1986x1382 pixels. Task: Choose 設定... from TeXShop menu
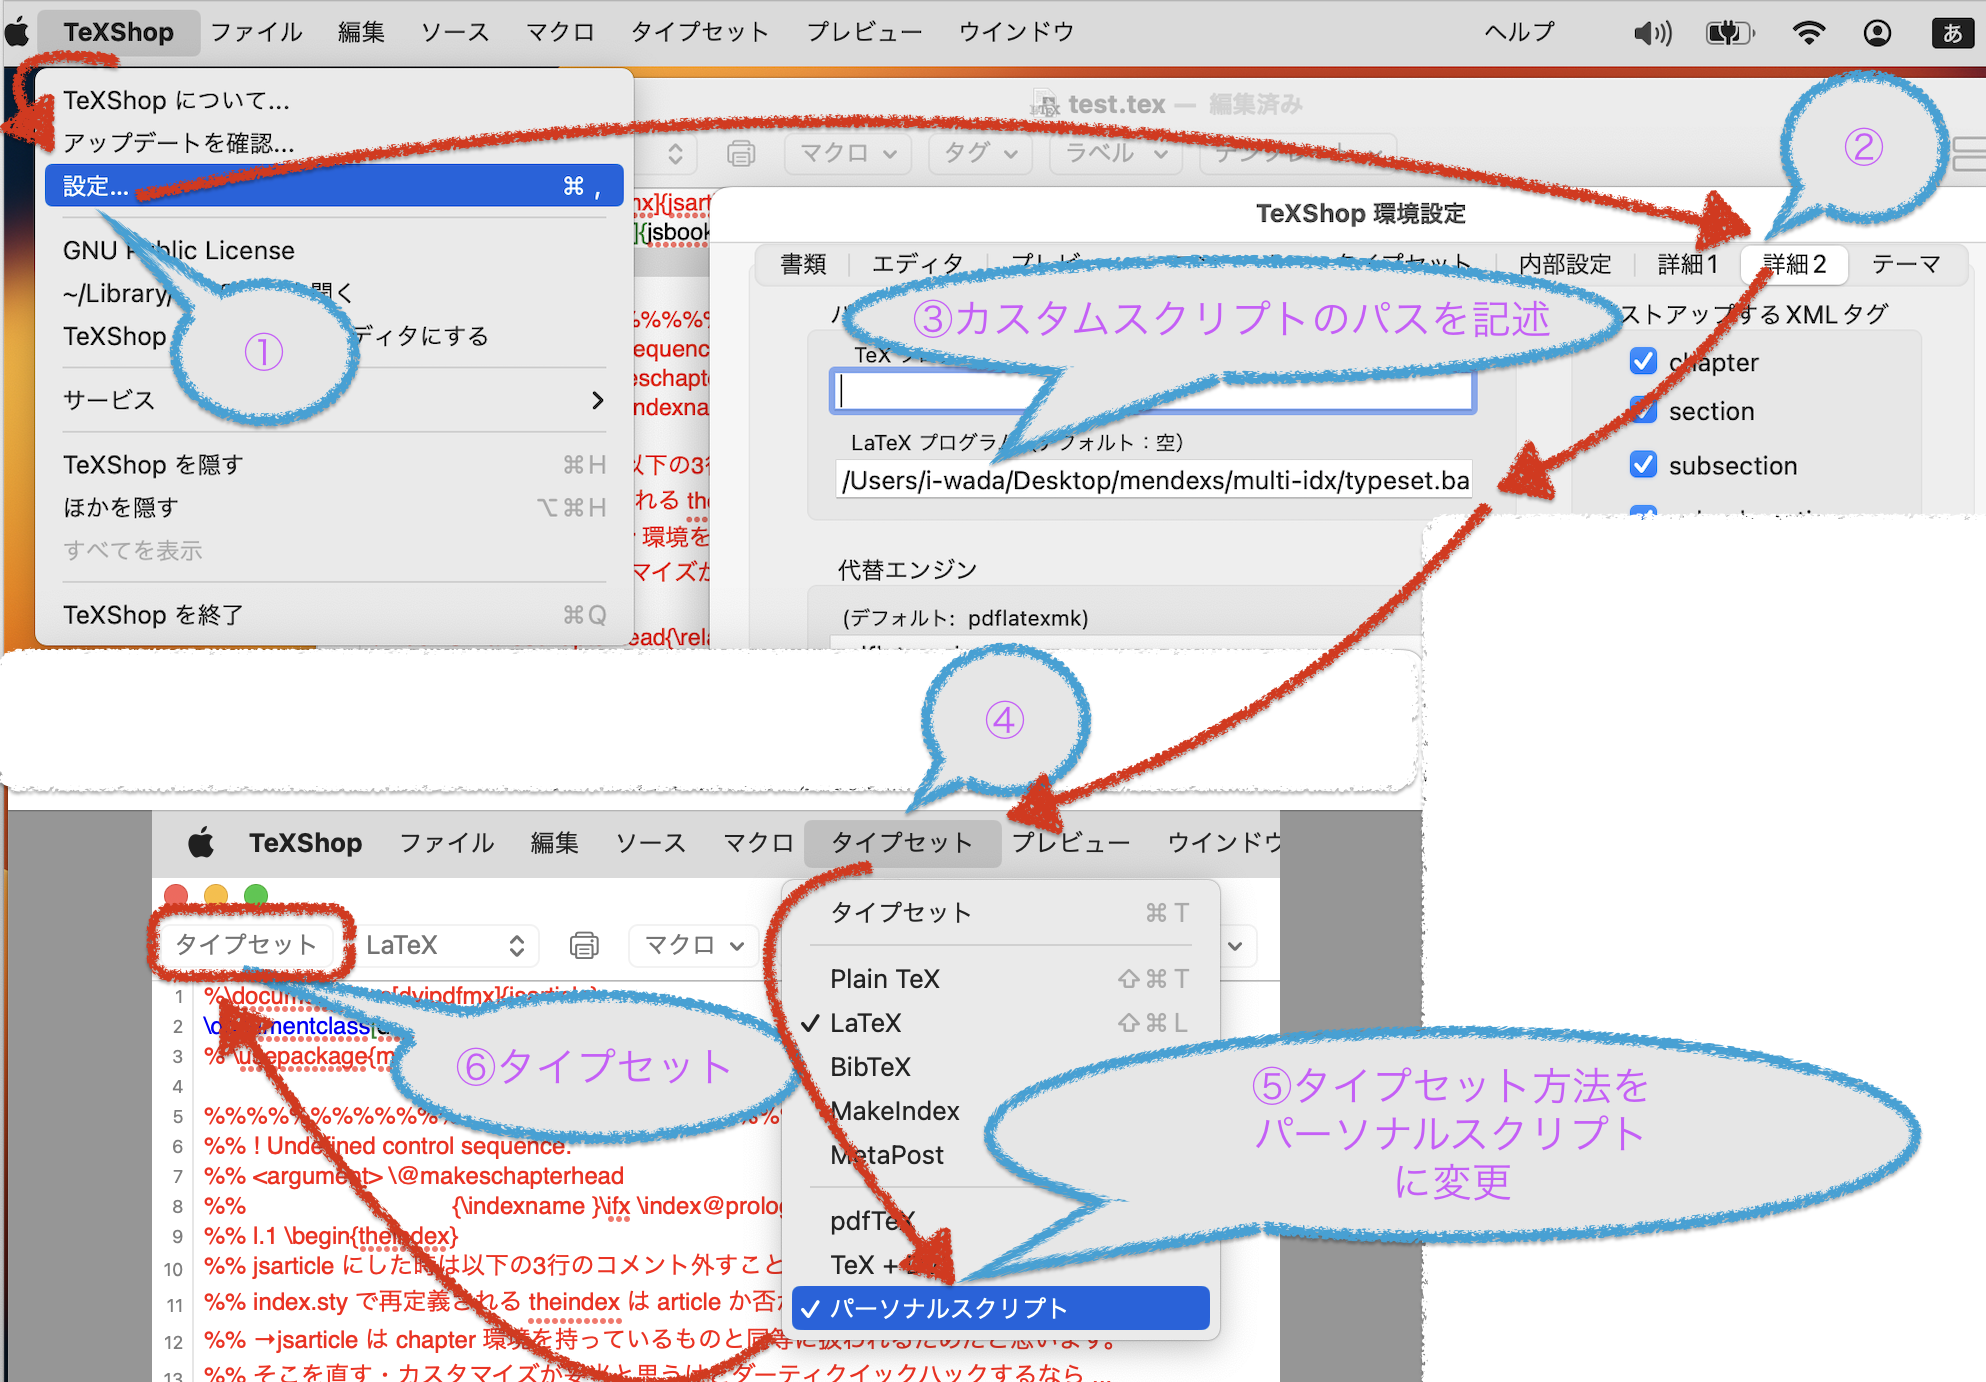334,186
